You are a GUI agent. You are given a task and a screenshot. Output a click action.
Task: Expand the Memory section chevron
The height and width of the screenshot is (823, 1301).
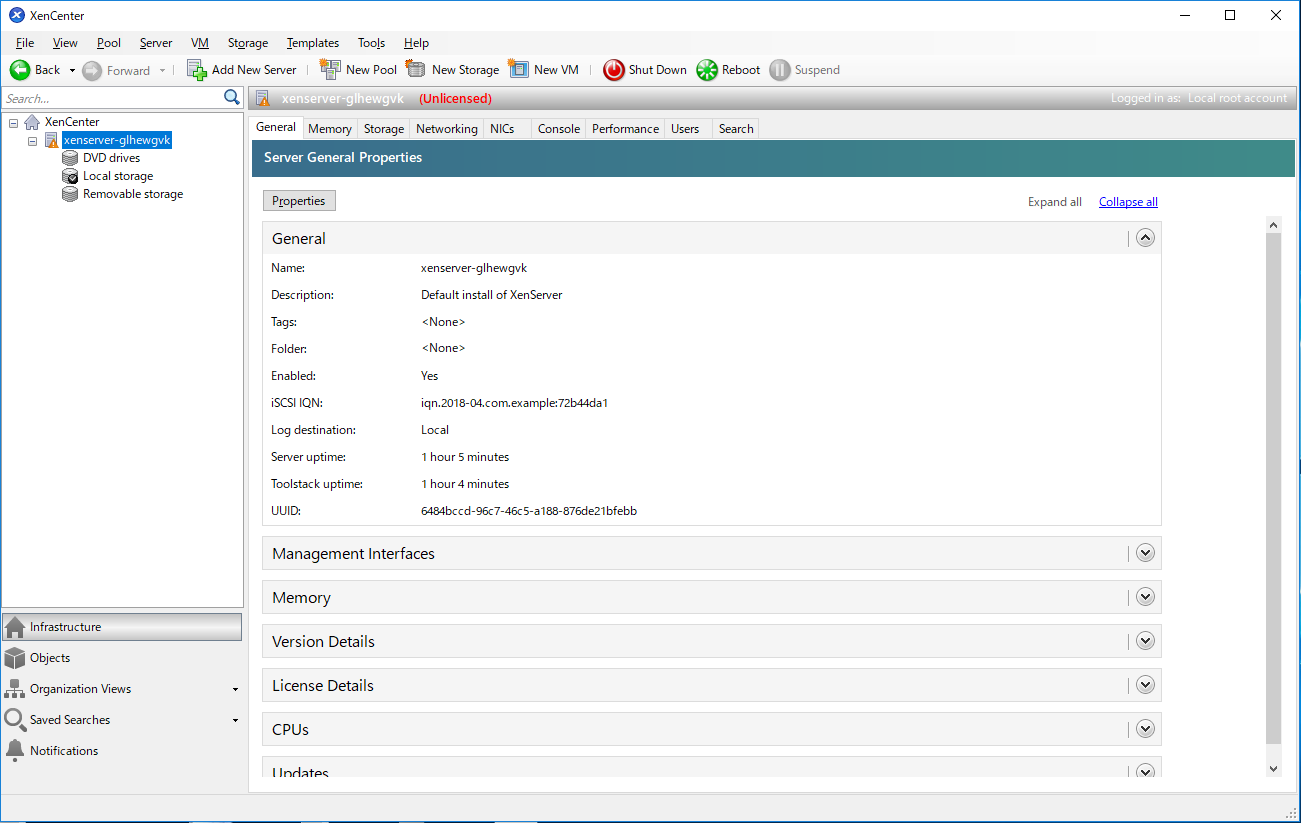[x=1144, y=596]
